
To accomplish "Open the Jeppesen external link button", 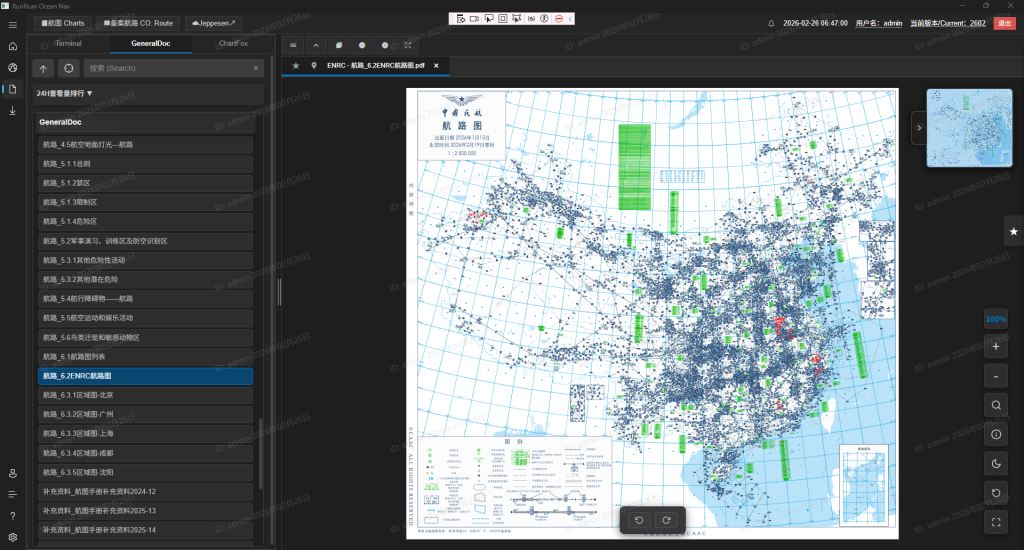I will pyautogui.click(x=213, y=22).
